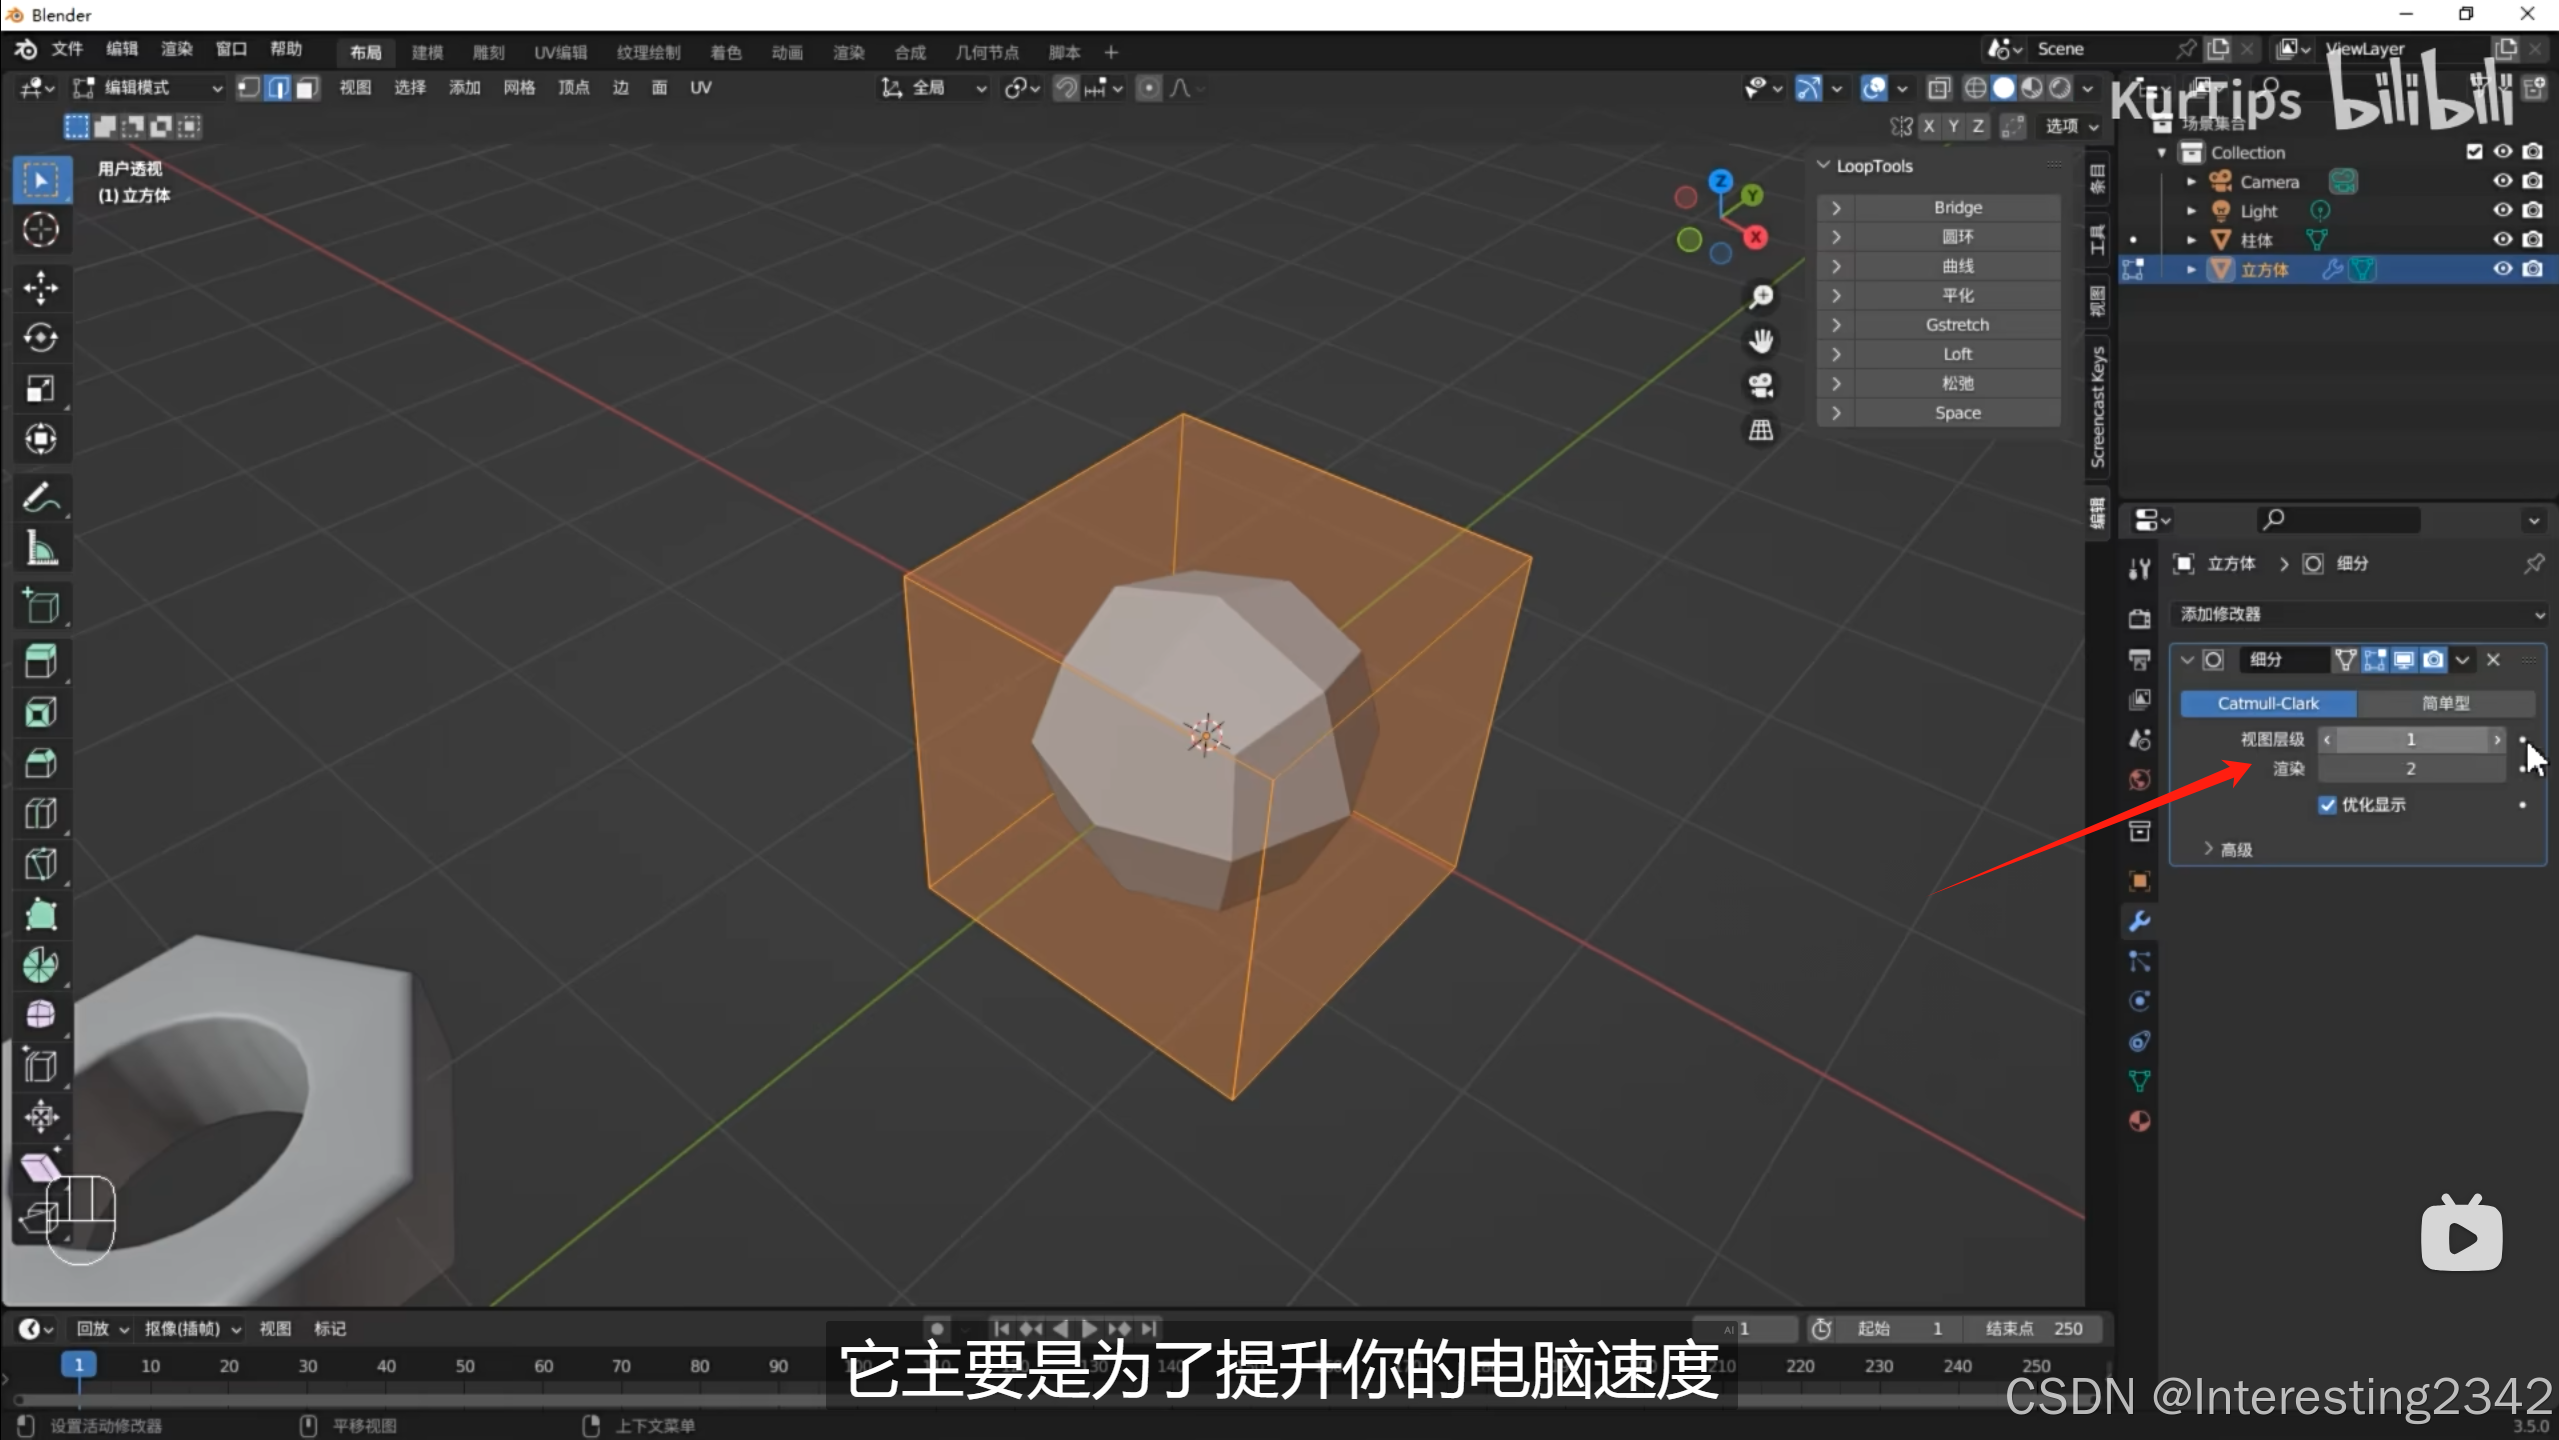This screenshot has height=1440, width=2559.
Task: Choose the 3D Cursor tool
Action: point(41,230)
